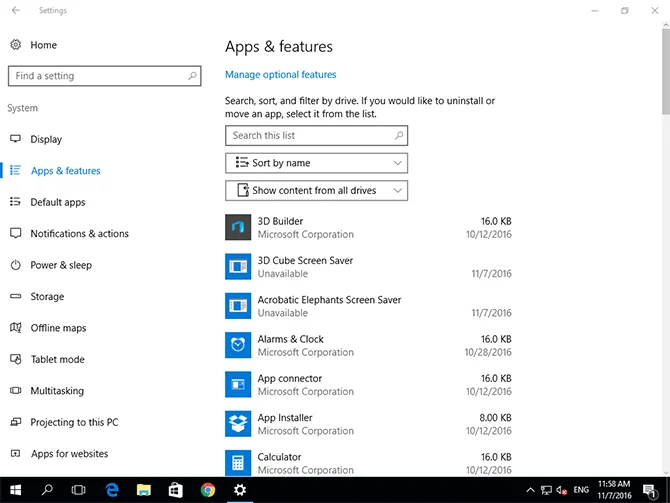Click the Multitasking icon in sidebar

[15, 391]
